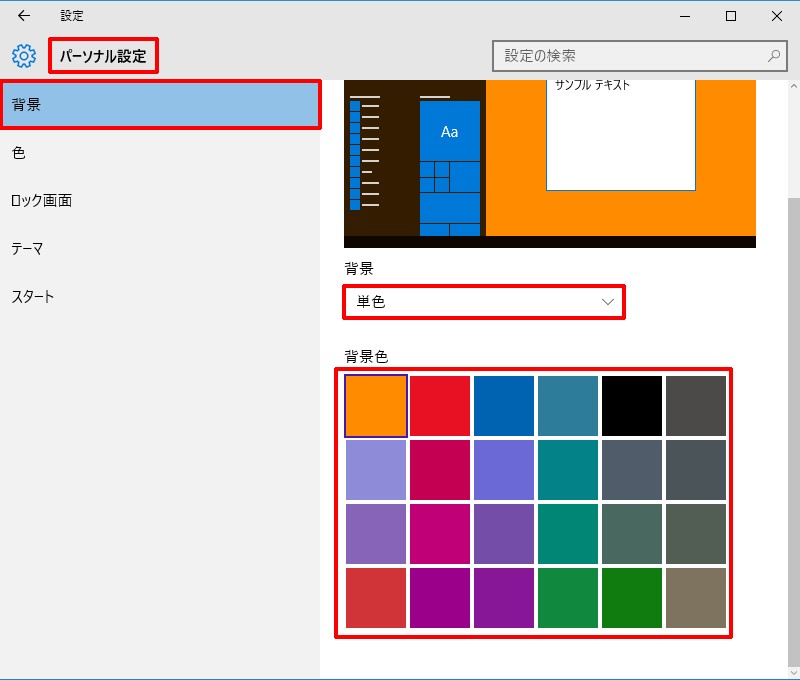Screen dimensions: 800x680
Task: Pick the purple swatch, bottom row third
Action: point(504,598)
